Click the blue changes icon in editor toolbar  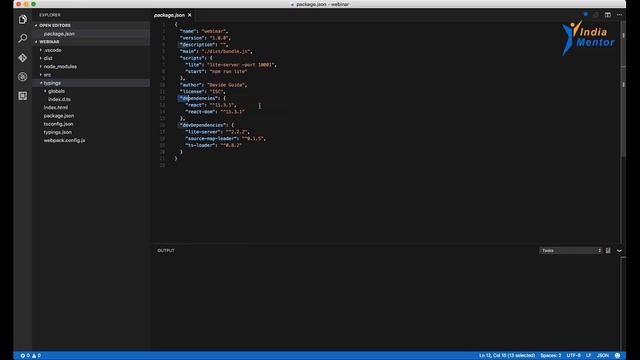pos(586,15)
